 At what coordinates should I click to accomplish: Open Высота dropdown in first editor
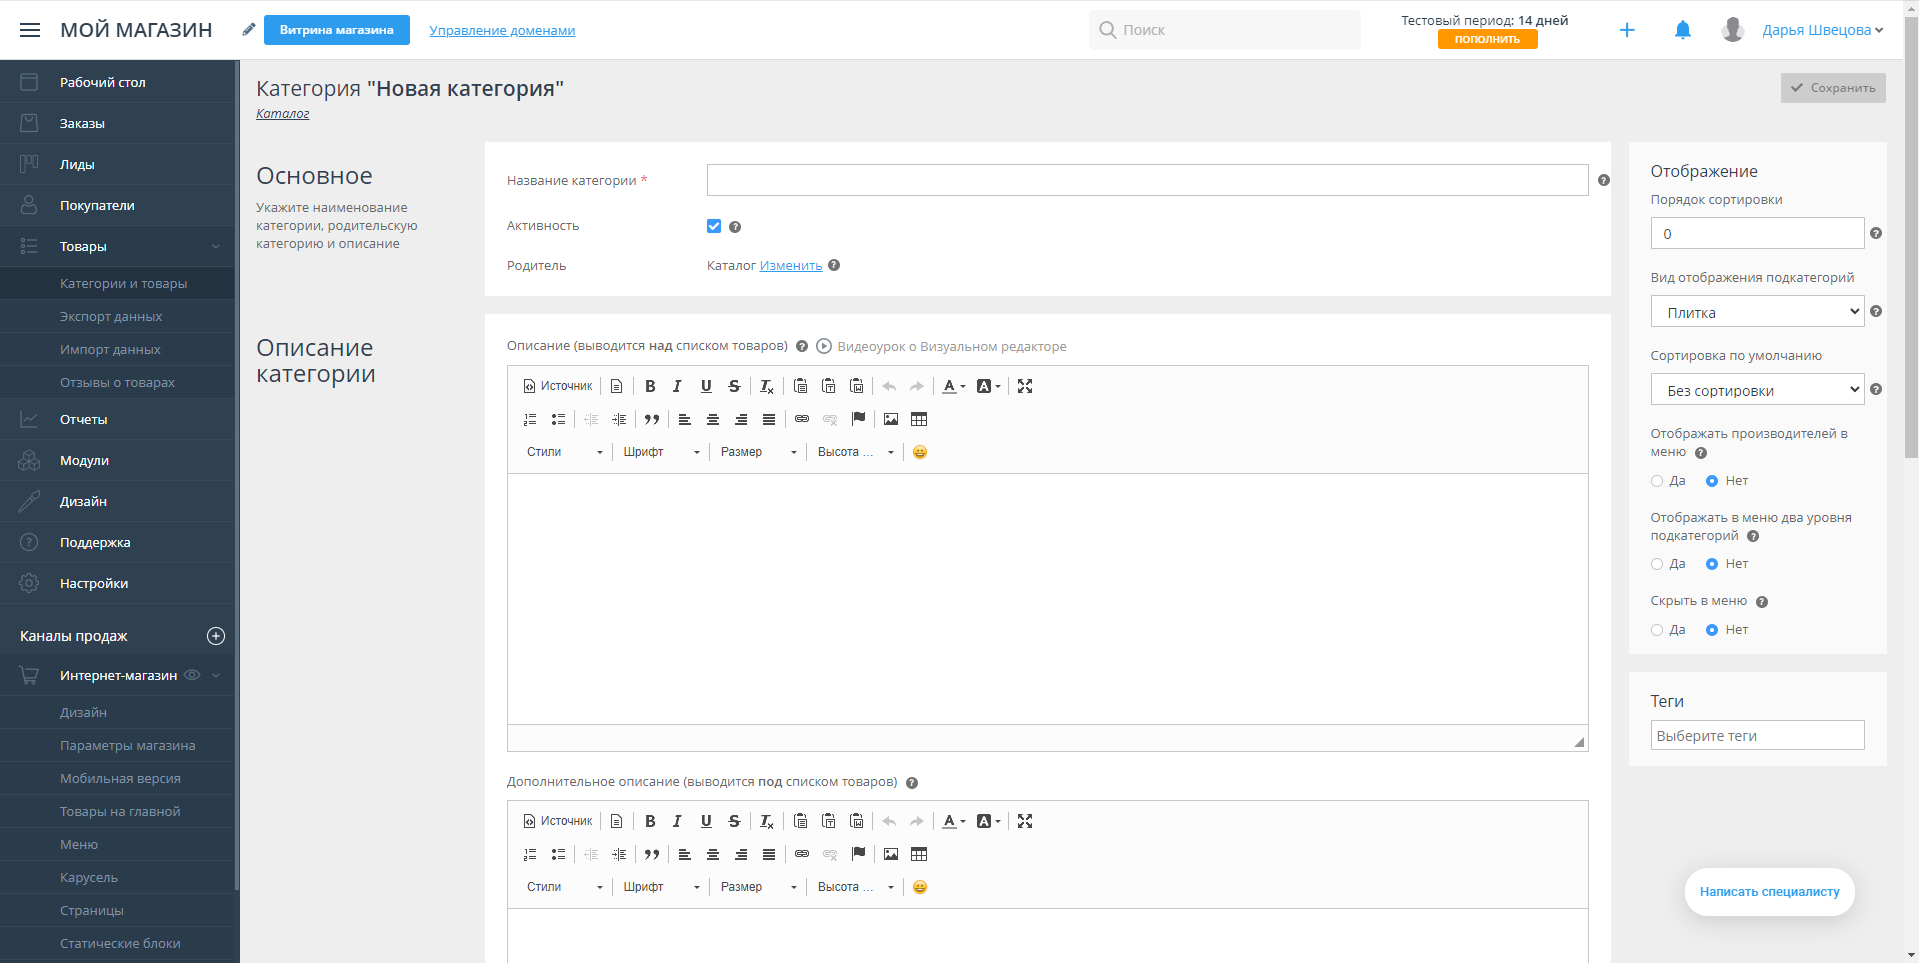tap(855, 452)
